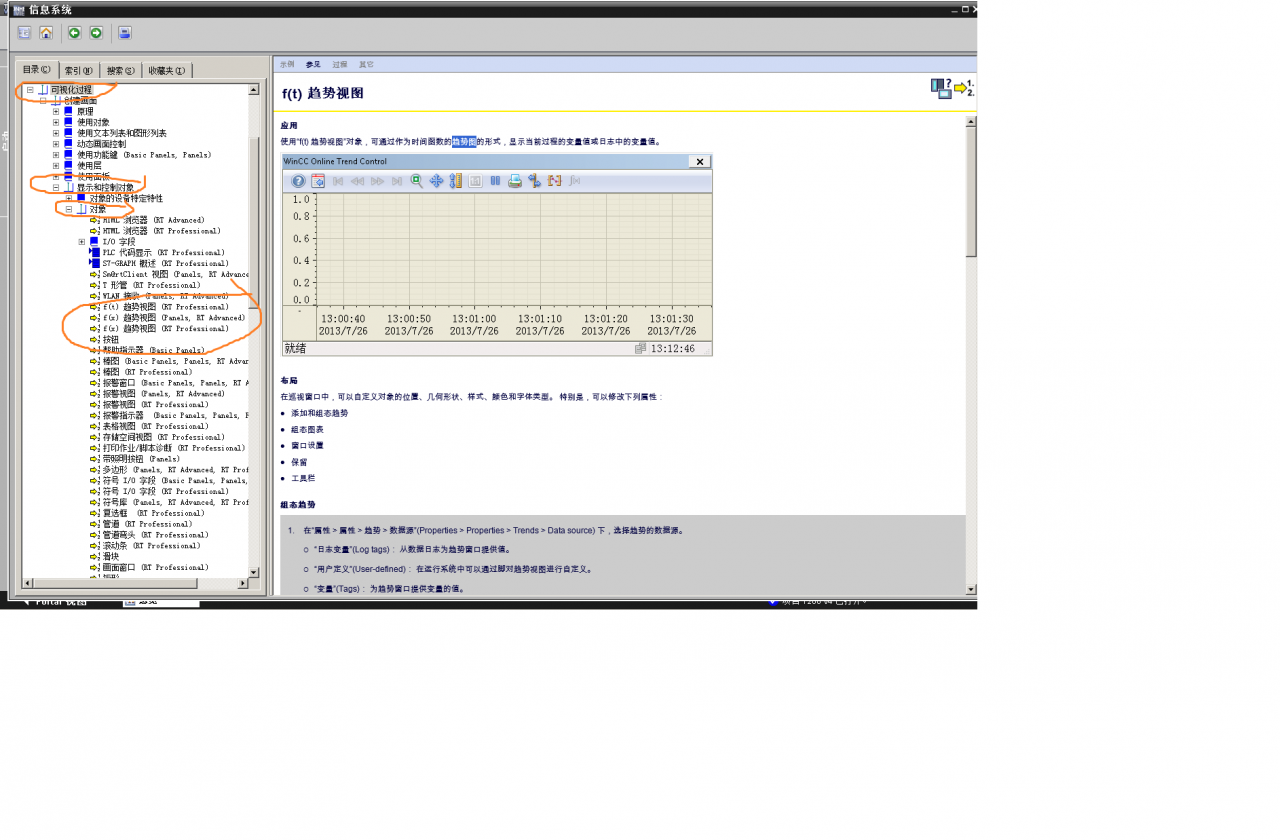The image size is (1280, 840).
Task: Expand the 使用对象 tree node
Action: click(x=56, y=122)
